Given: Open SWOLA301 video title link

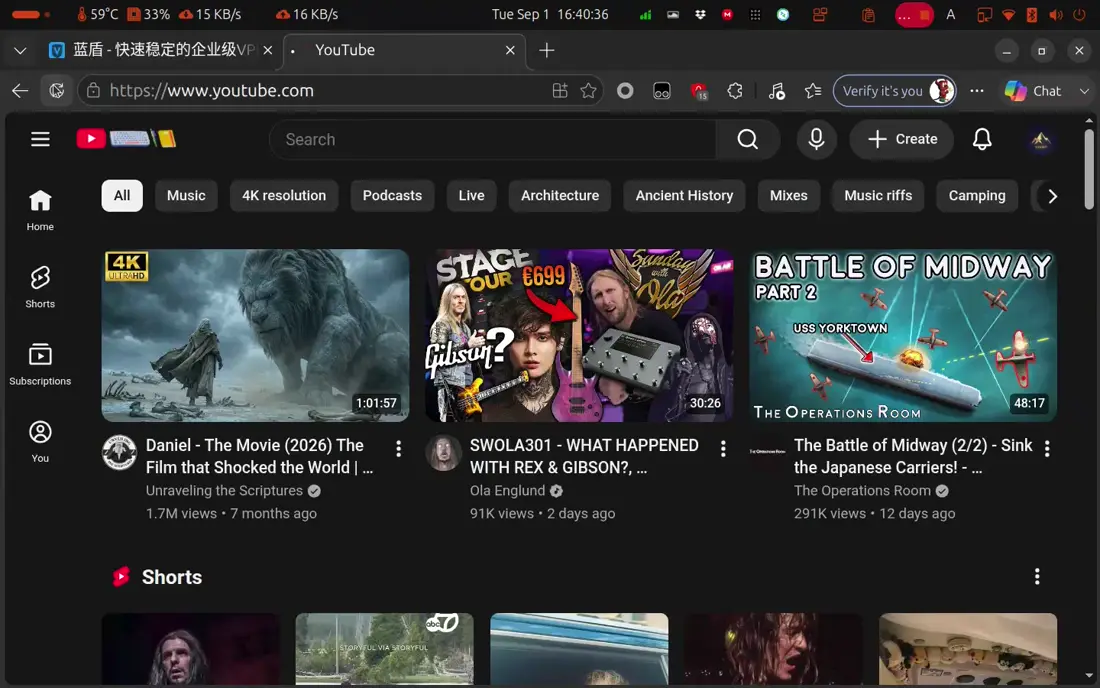Looking at the screenshot, I should coord(584,456).
